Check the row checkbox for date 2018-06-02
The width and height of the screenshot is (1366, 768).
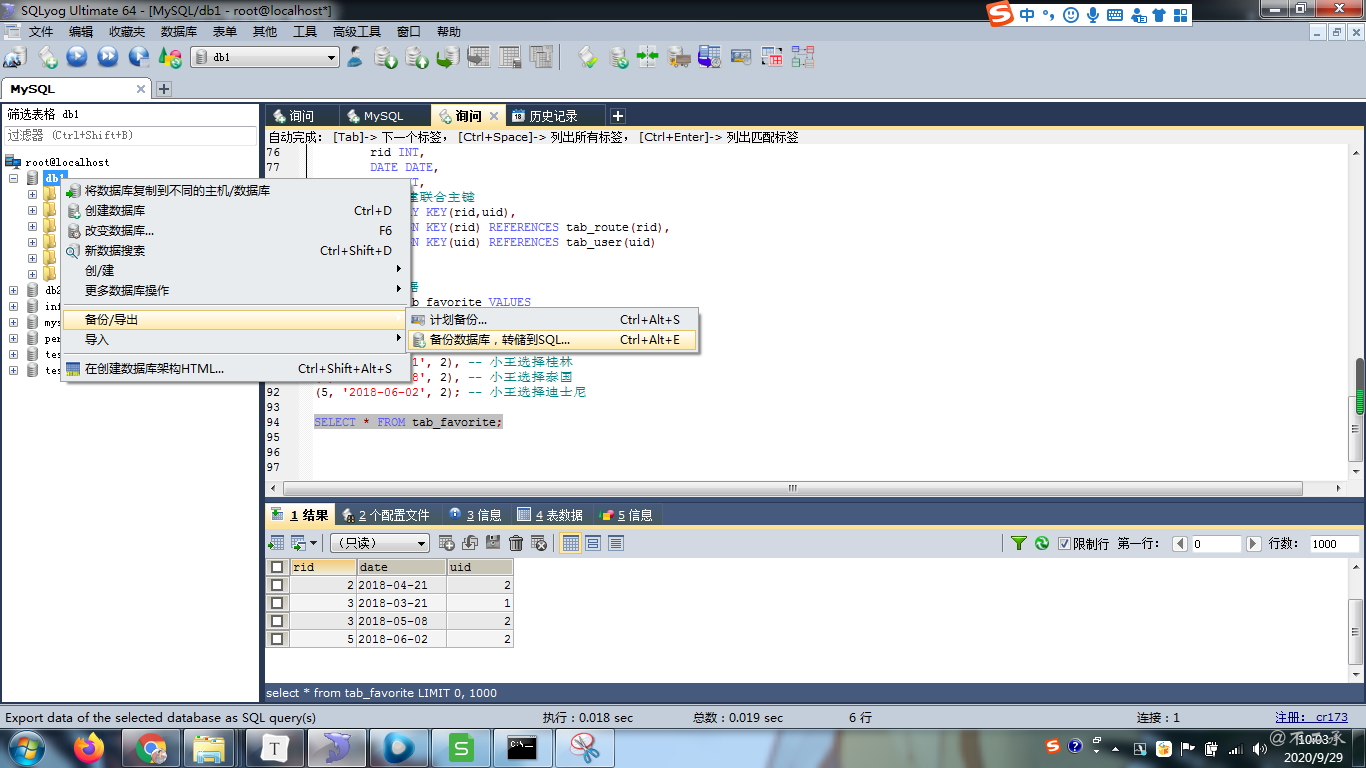(x=277, y=639)
